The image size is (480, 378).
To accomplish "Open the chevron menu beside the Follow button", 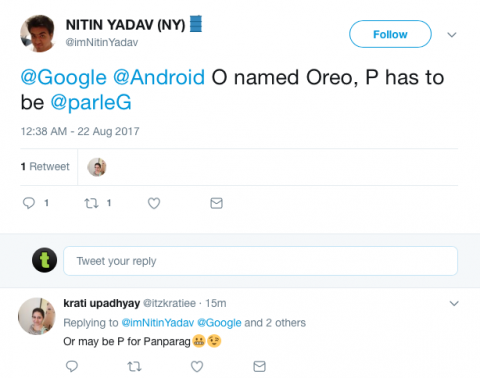I will 452,34.
